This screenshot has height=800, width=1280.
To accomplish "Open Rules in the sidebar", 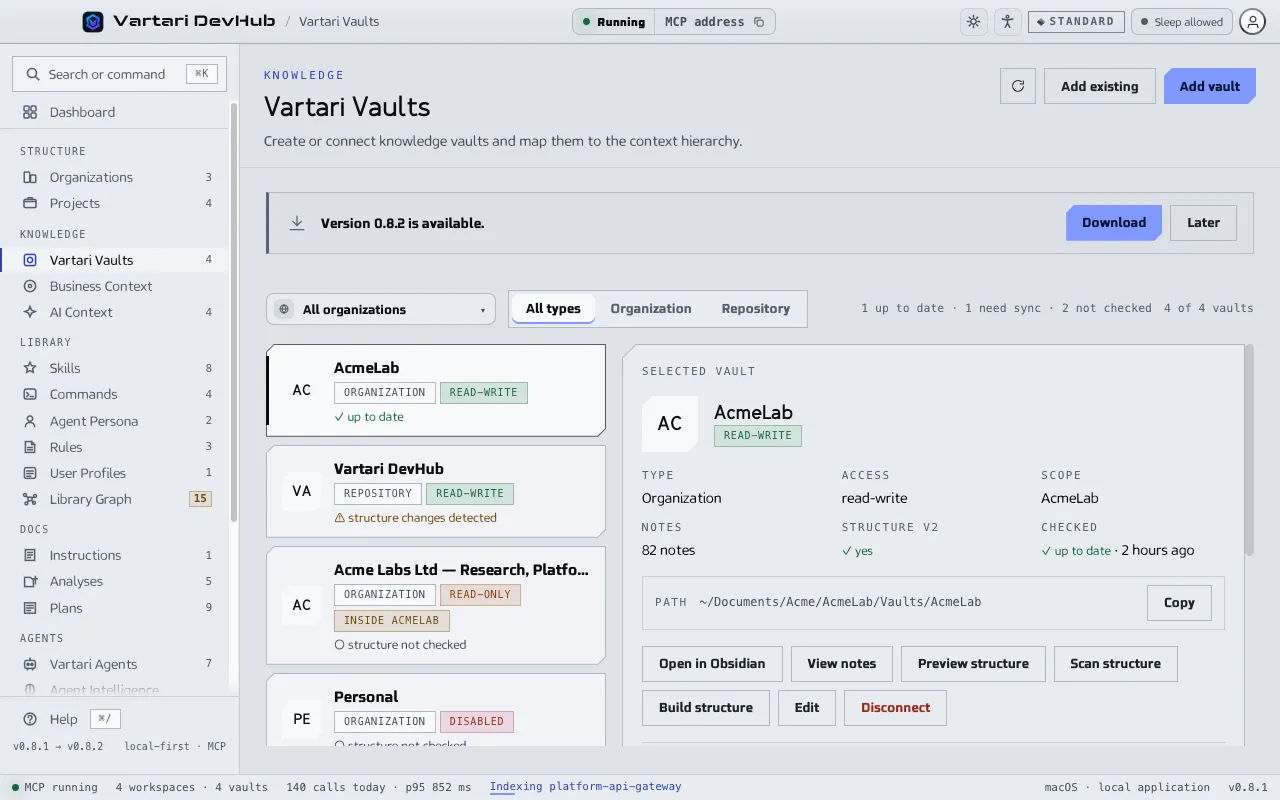I will [115, 447].
